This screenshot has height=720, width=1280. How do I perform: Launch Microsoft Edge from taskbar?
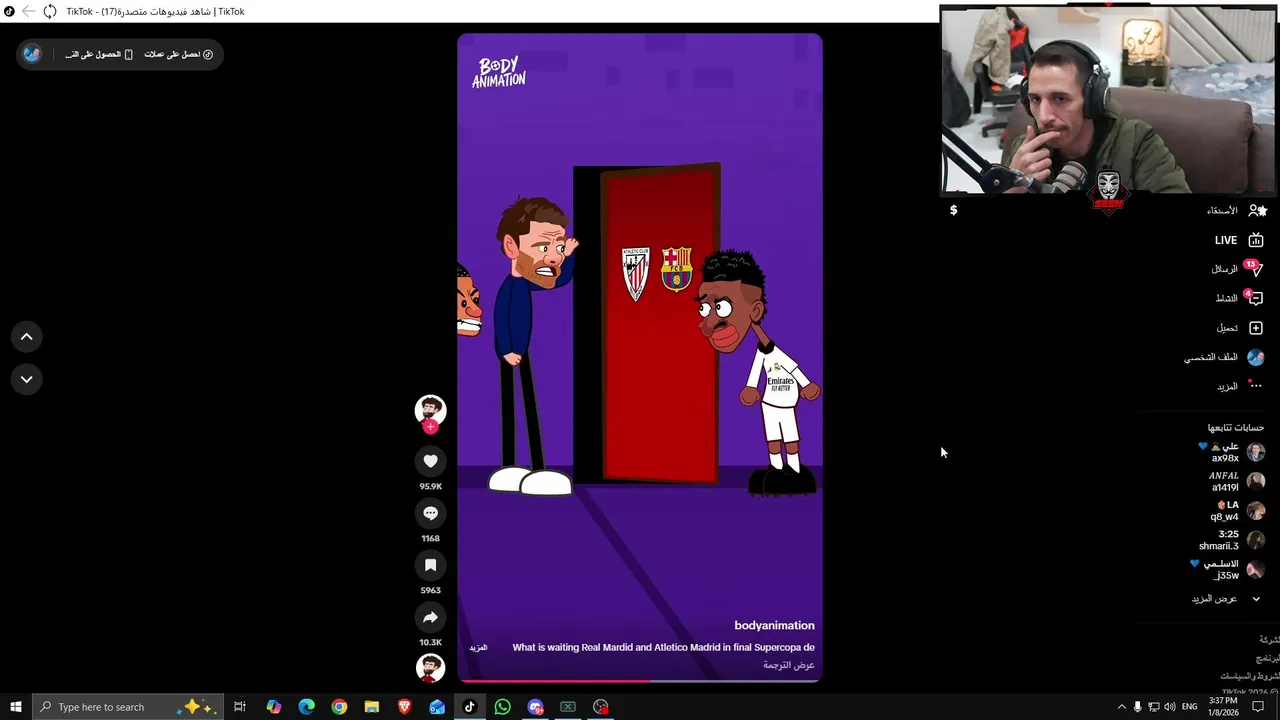click(307, 707)
